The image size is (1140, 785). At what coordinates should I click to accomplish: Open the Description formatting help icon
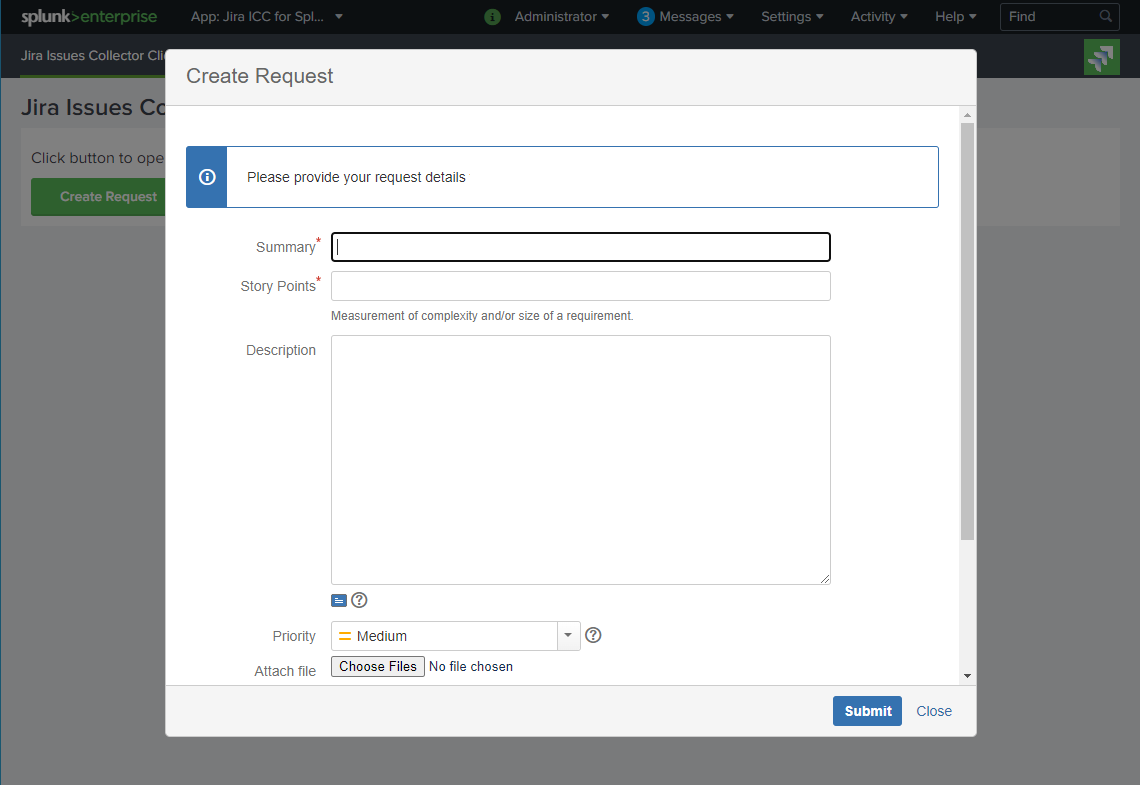(x=359, y=600)
